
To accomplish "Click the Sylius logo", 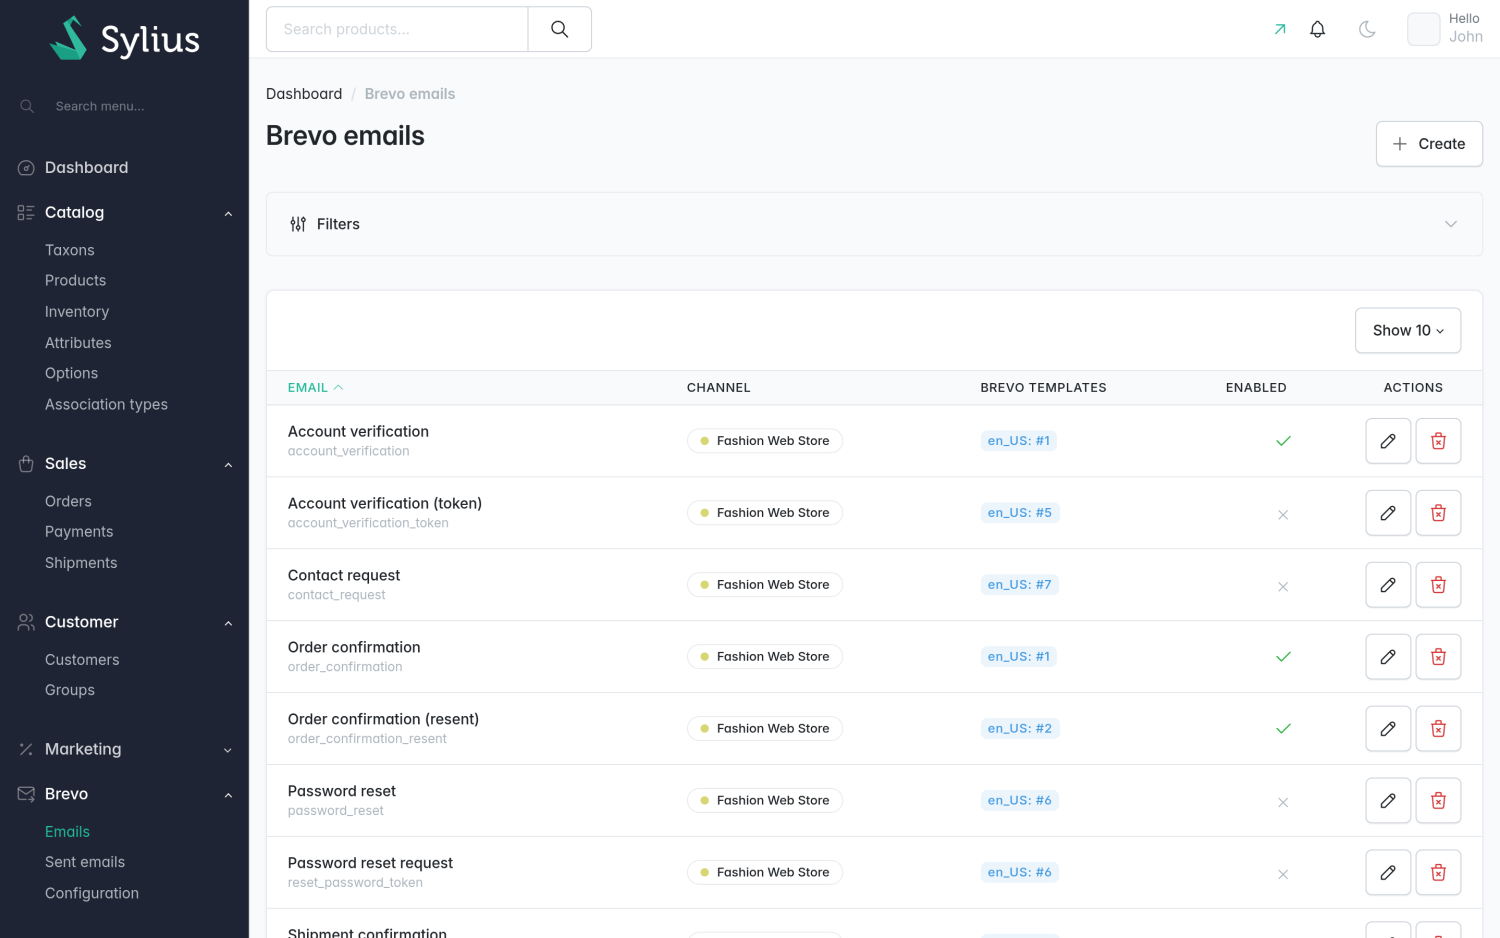I will pyautogui.click(x=125, y=39).
